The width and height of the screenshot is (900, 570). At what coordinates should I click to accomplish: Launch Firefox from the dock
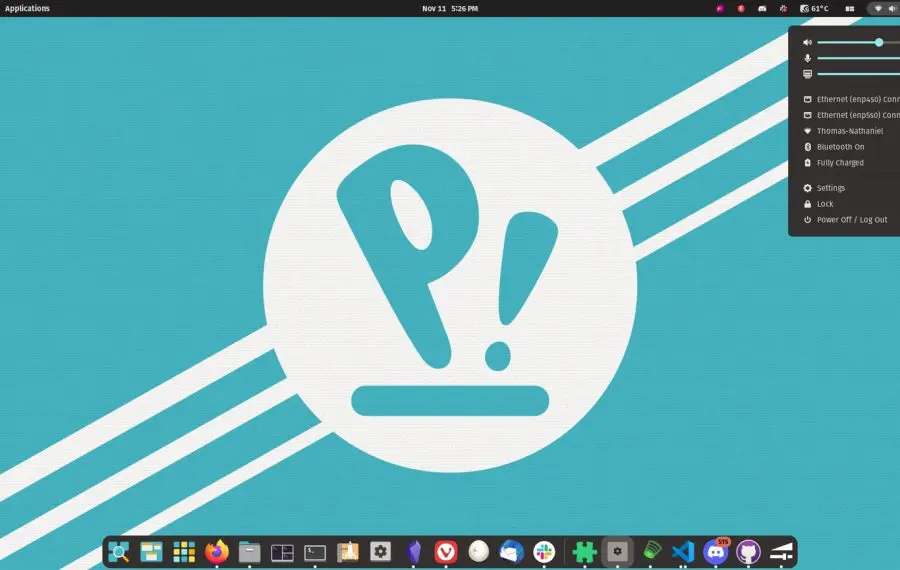[217, 552]
